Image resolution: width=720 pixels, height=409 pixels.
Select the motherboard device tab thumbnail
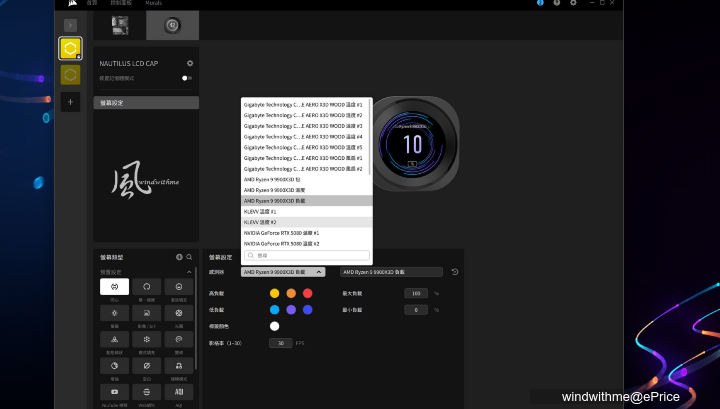120,25
